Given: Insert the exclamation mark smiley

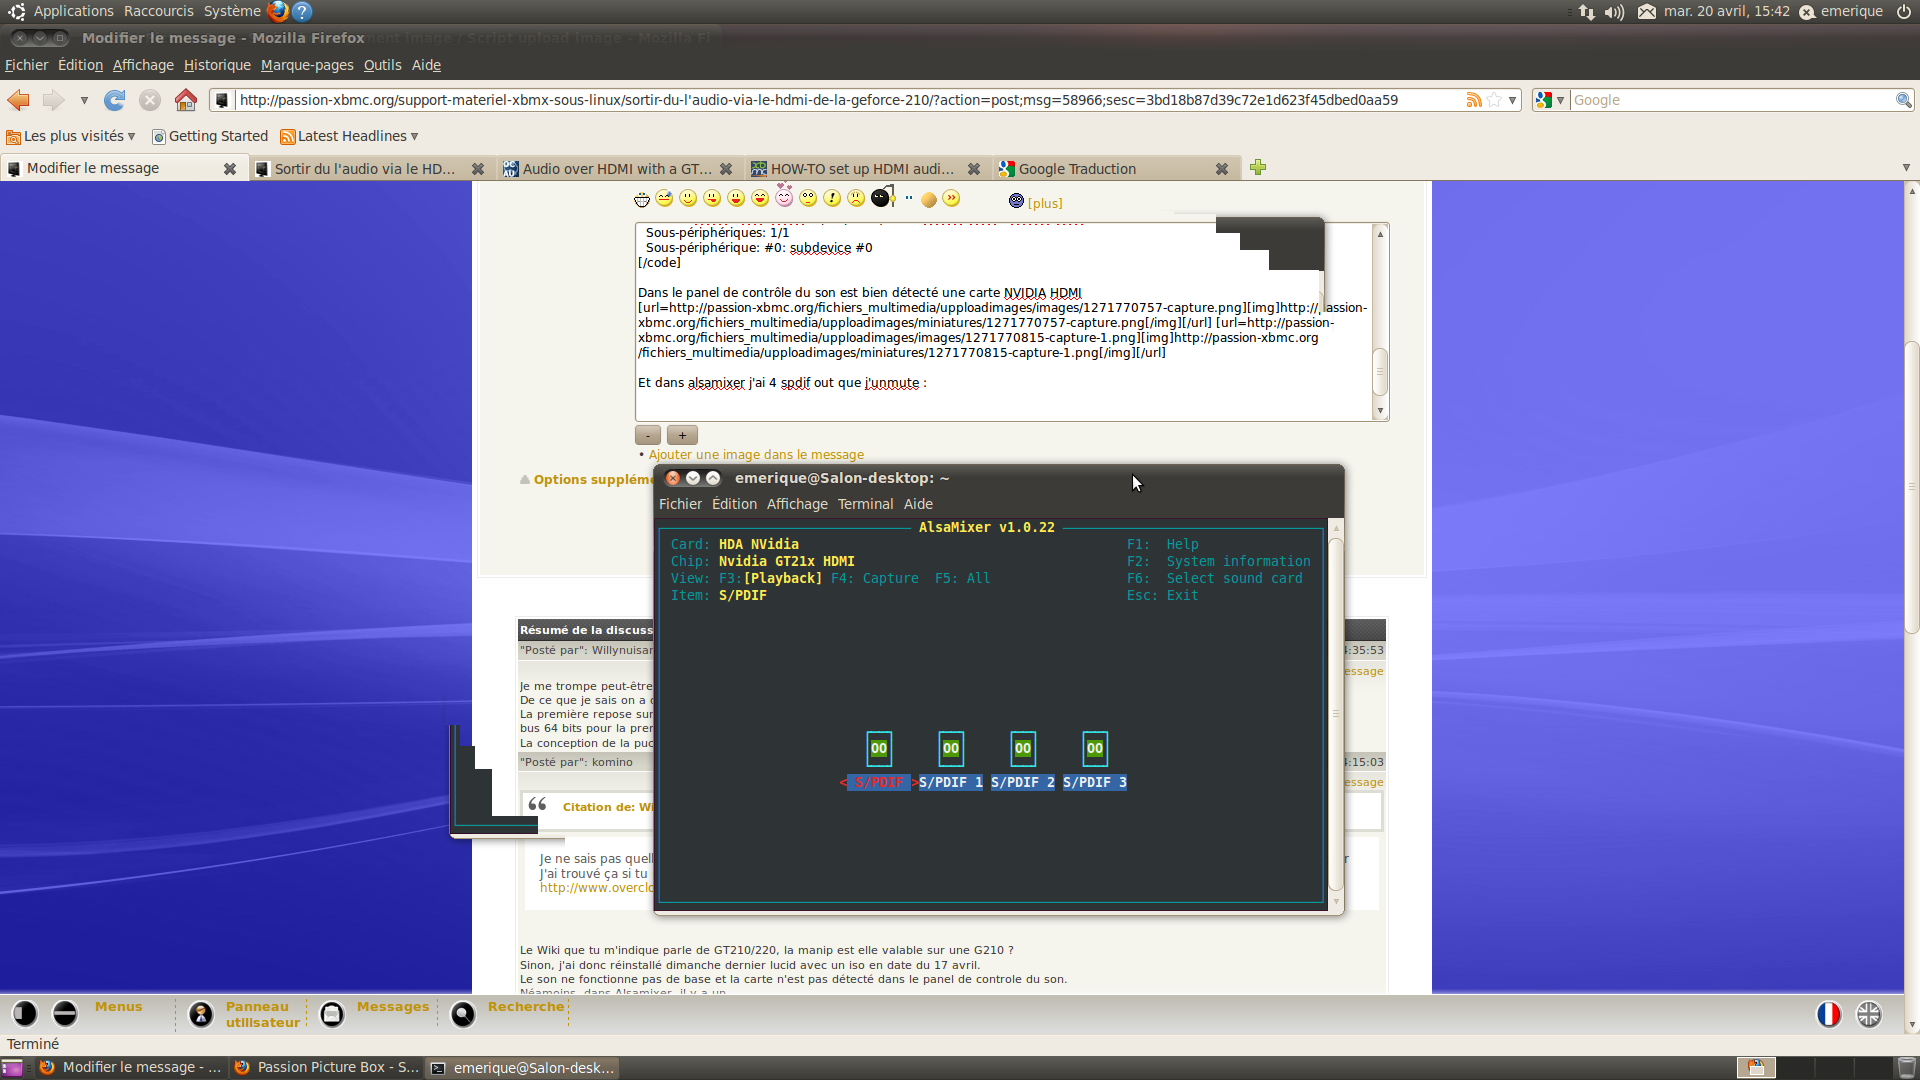Looking at the screenshot, I should pos(832,199).
